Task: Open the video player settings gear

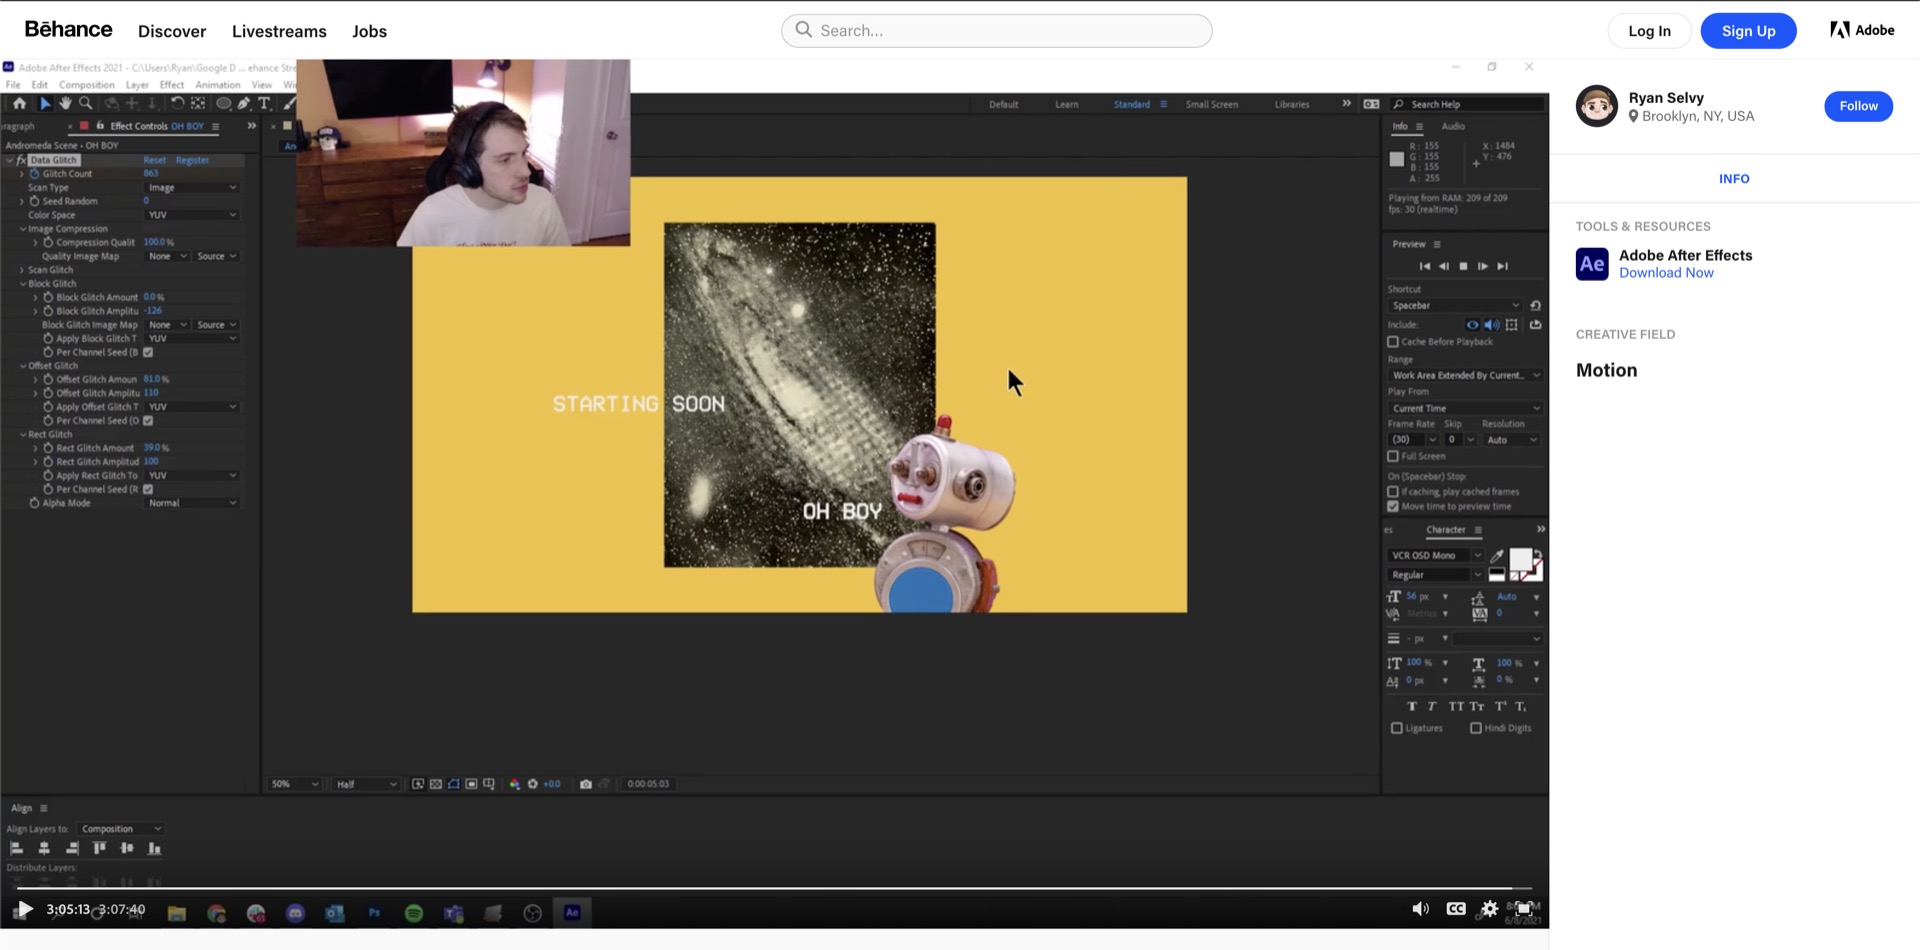Action: tap(1490, 909)
